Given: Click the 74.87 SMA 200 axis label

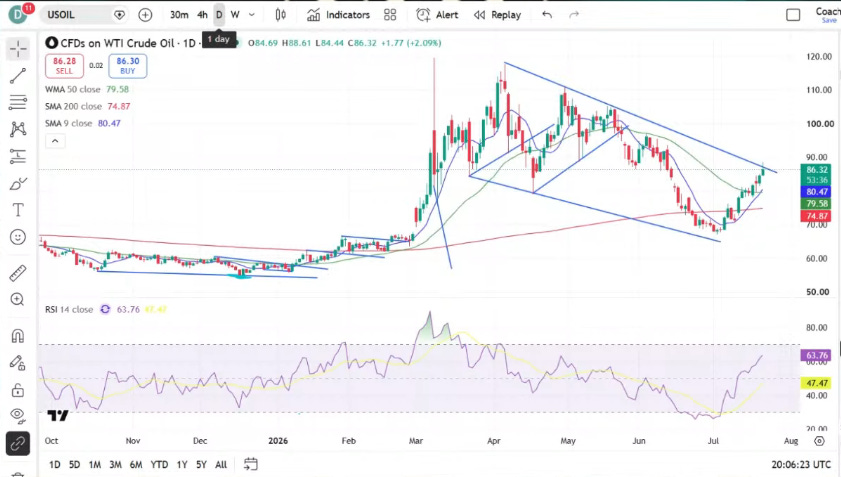Looking at the screenshot, I should coord(816,216).
